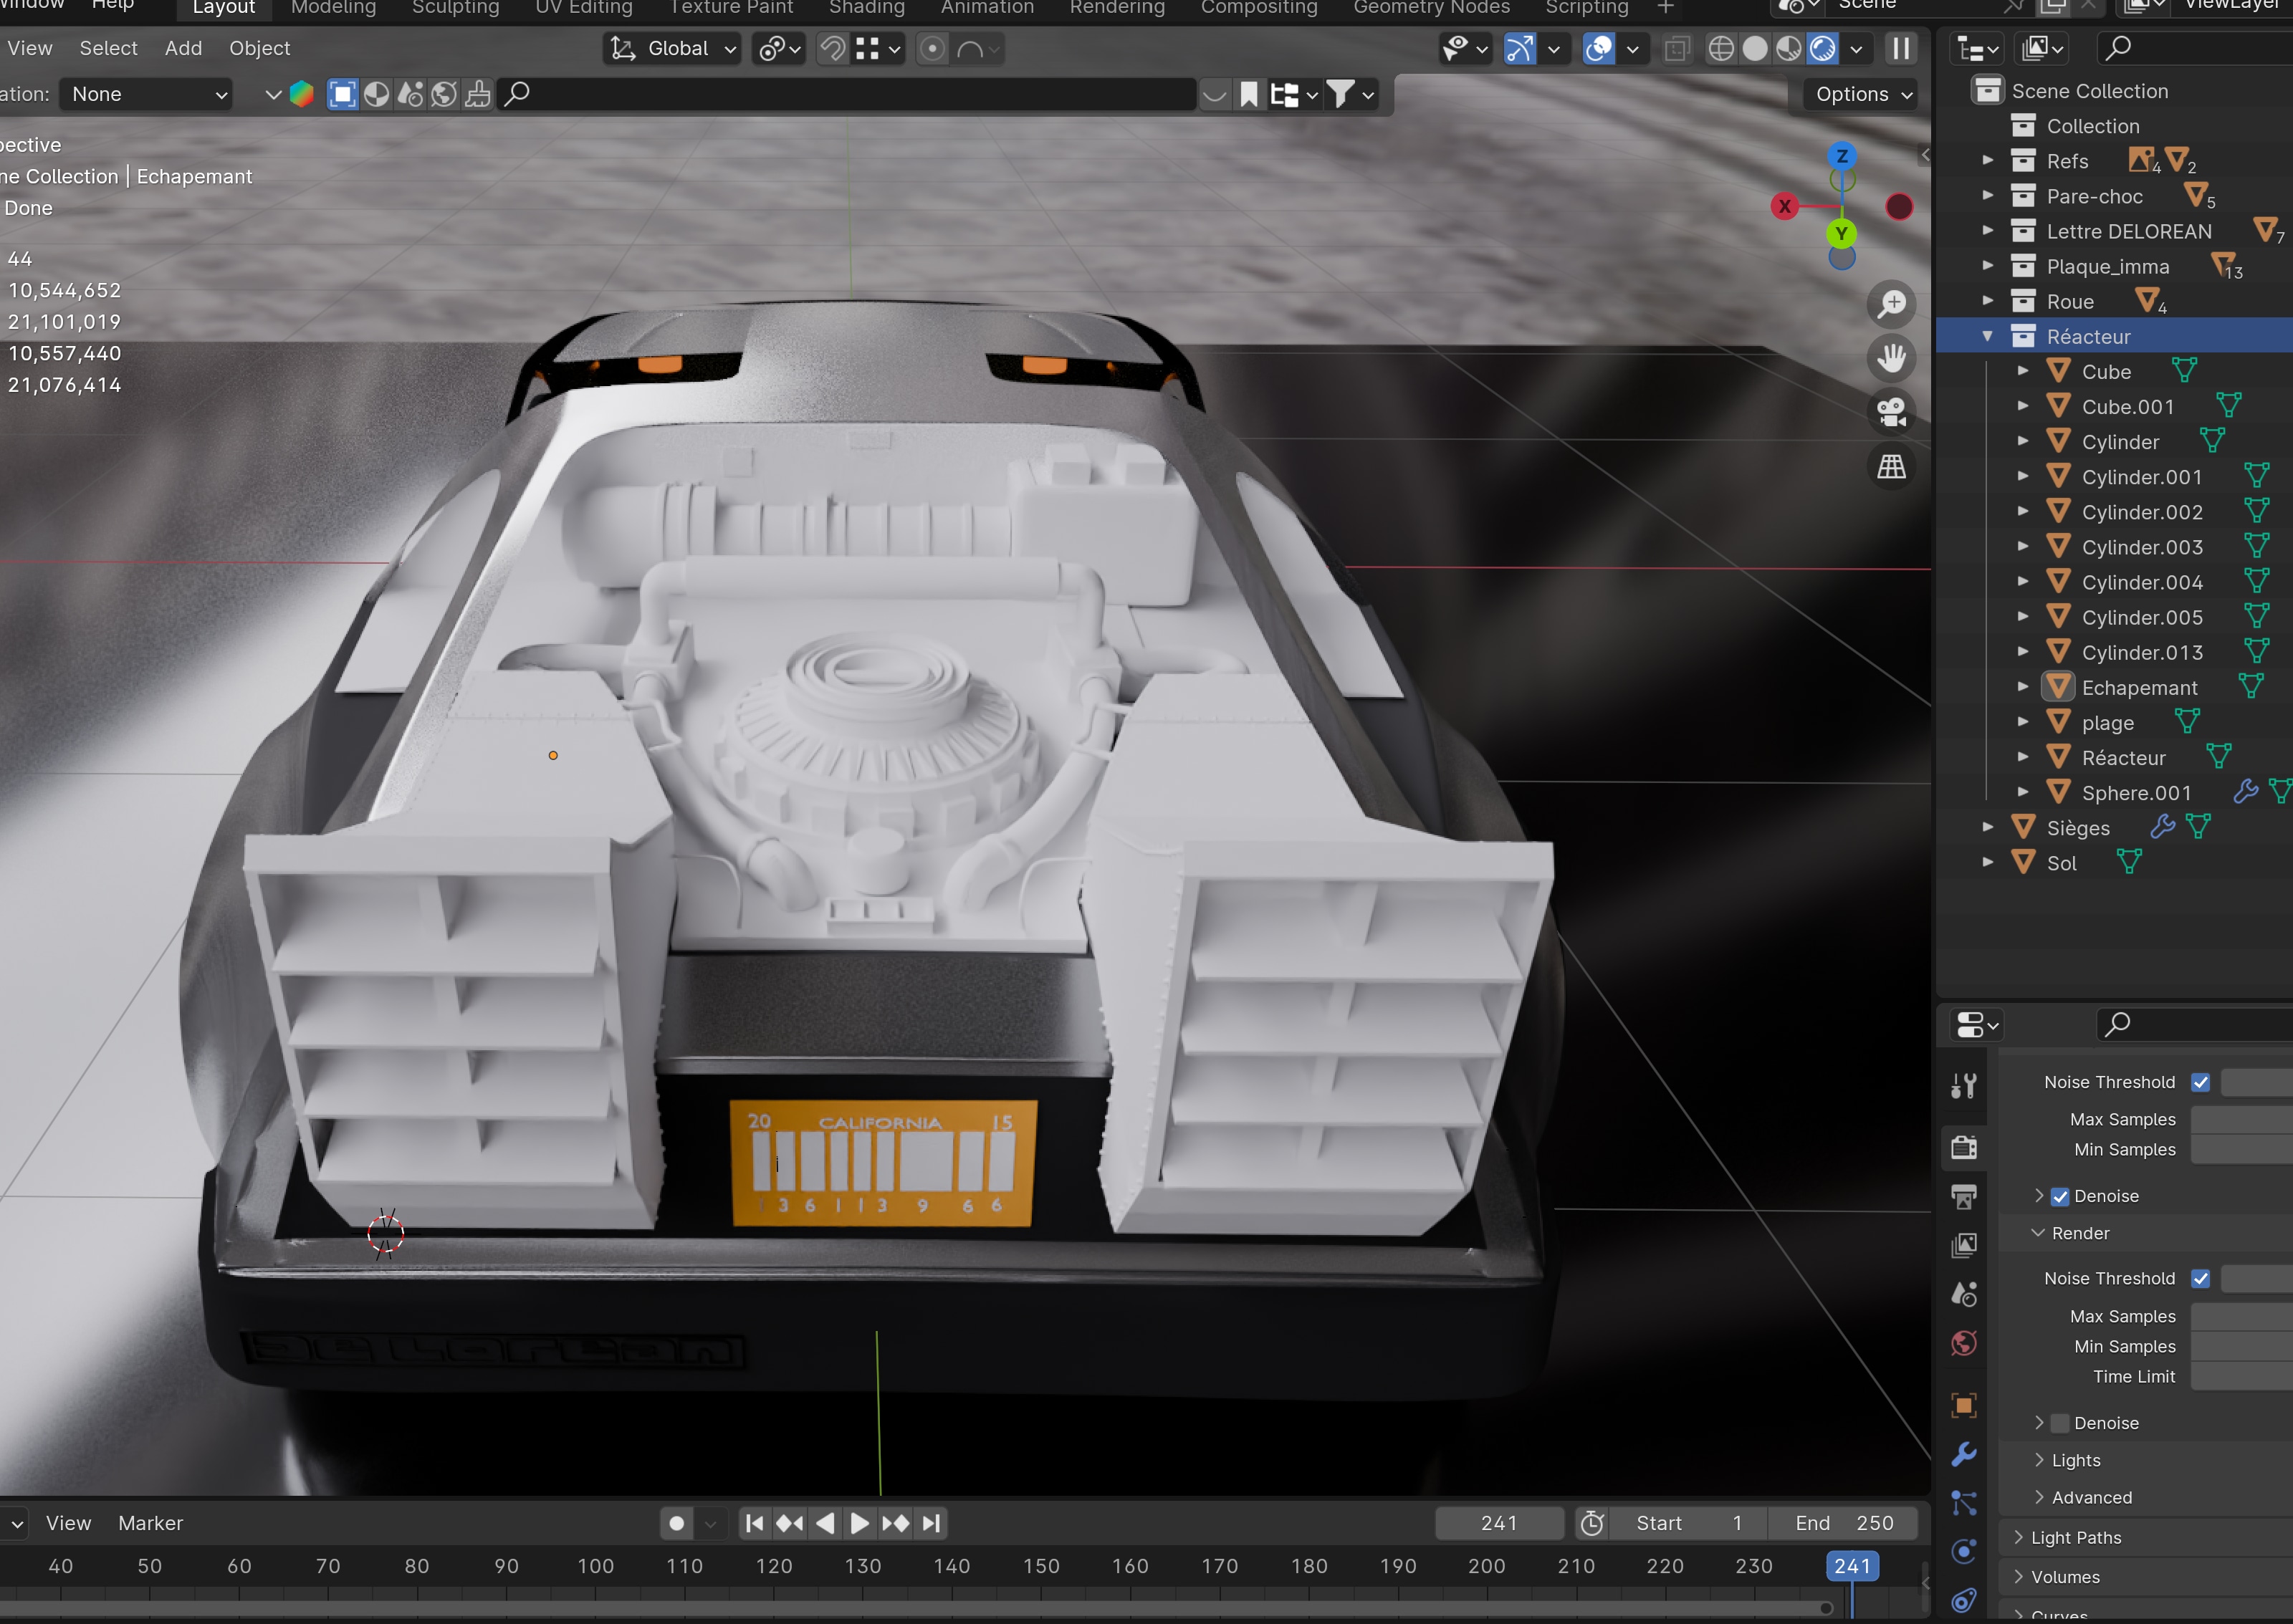The width and height of the screenshot is (2293, 1624).
Task: Open the Global transform orientation dropdown
Action: [x=673, y=48]
